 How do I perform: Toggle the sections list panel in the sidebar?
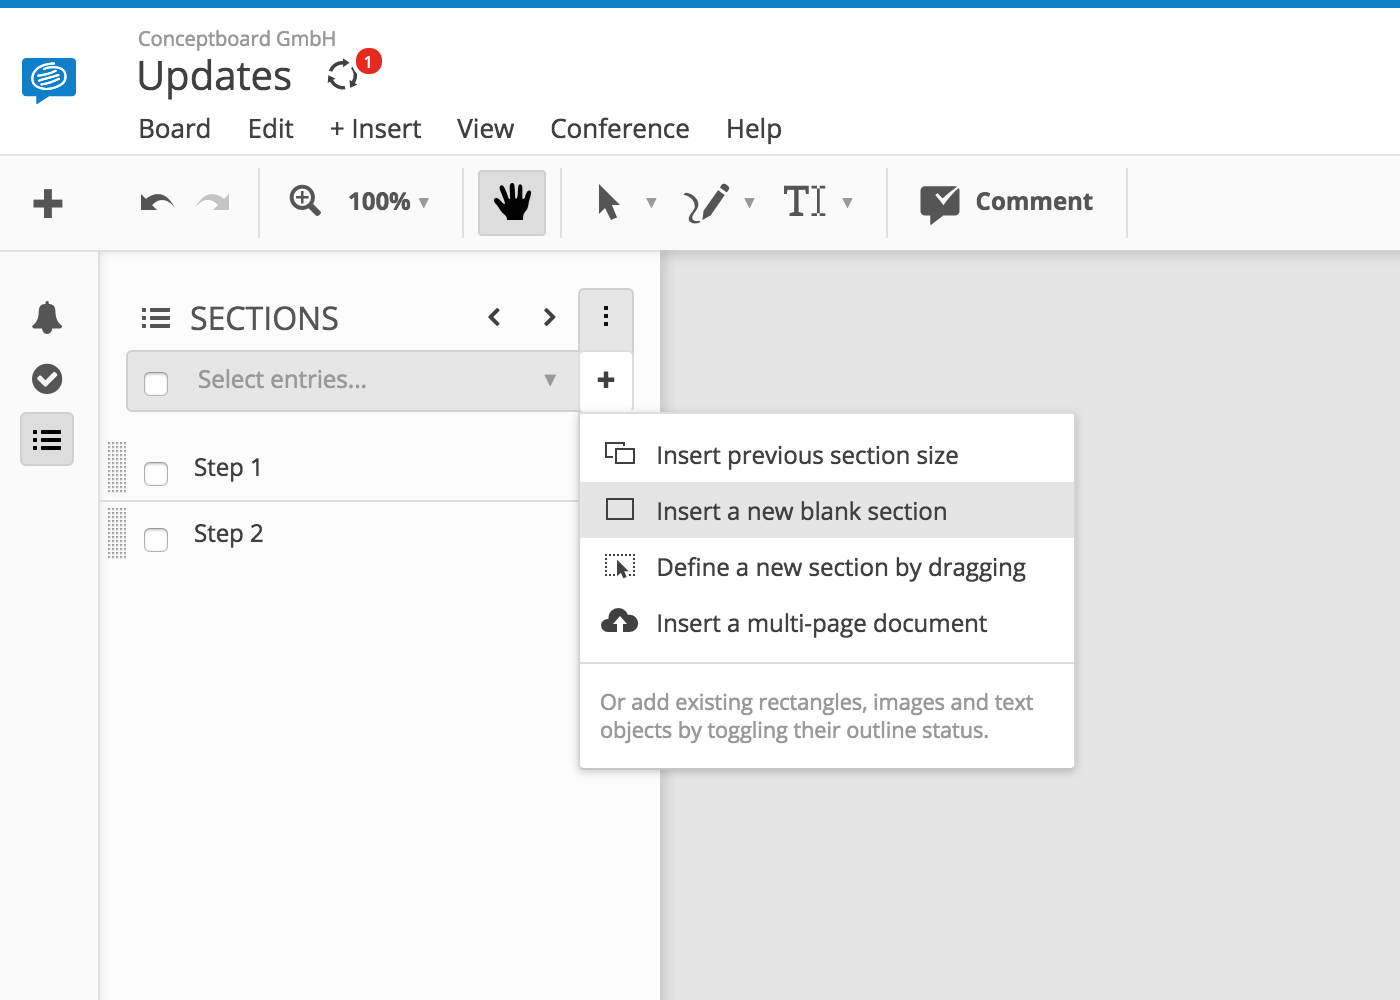[x=47, y=440]
